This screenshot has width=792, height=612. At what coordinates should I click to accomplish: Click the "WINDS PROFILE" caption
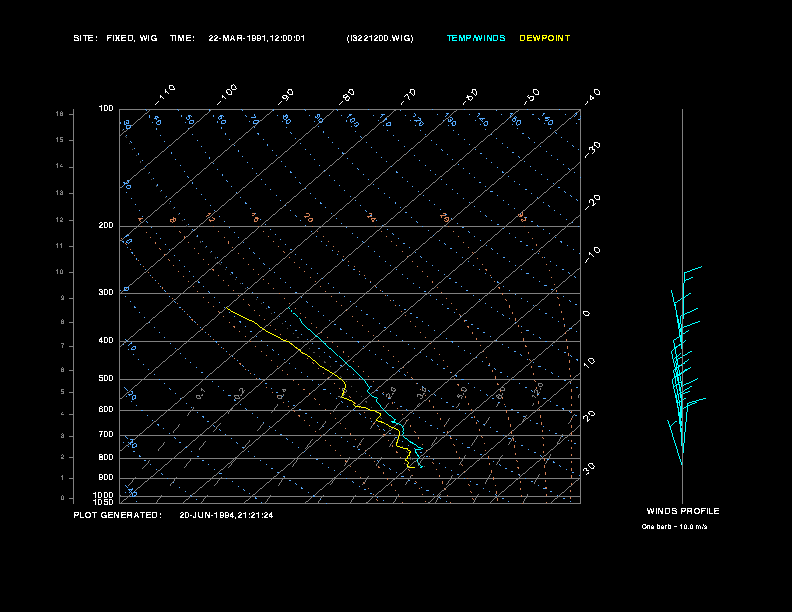pyautogui.click(x=683, y=511)
